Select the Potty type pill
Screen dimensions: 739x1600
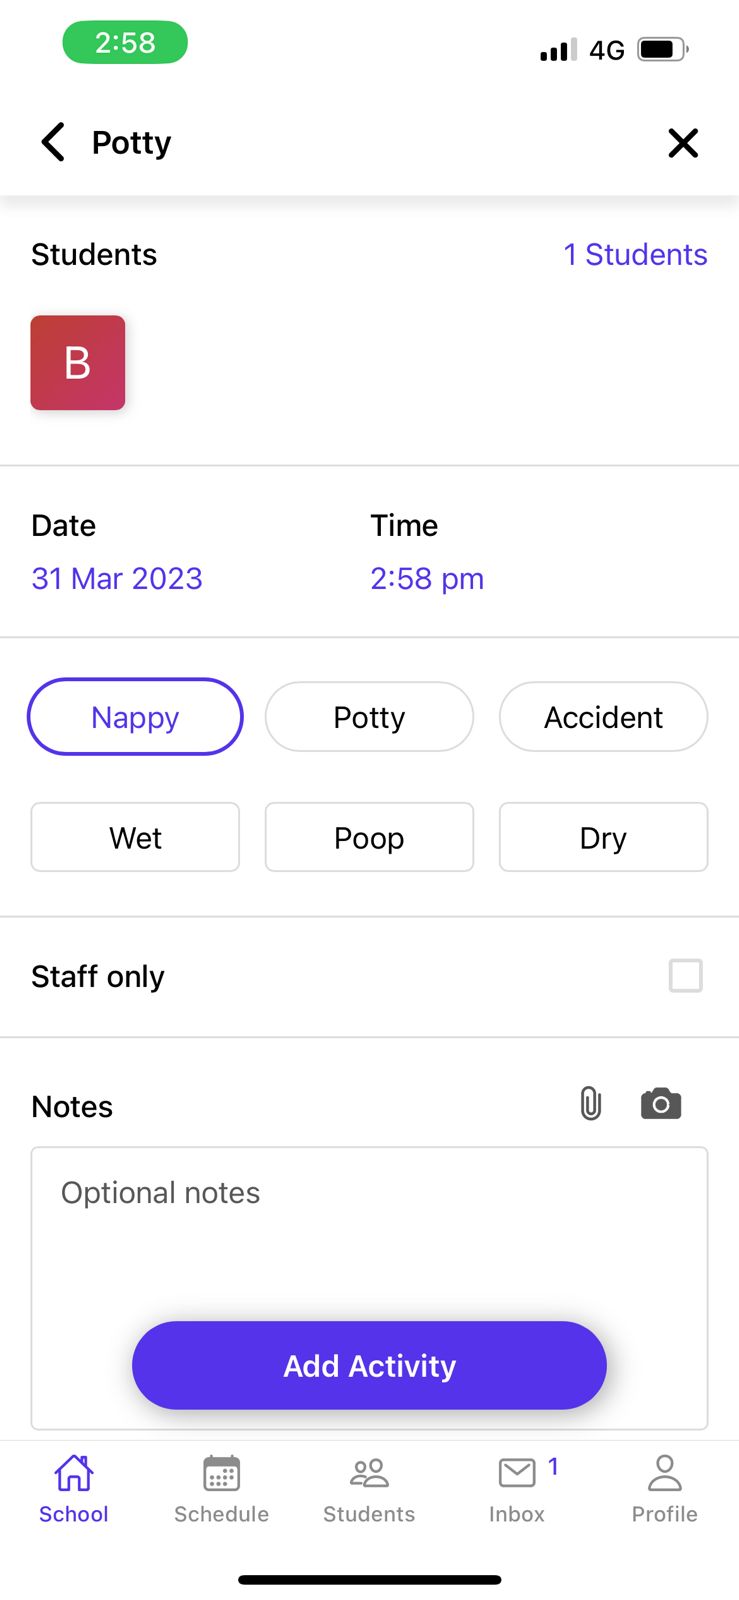click(369, 717)
